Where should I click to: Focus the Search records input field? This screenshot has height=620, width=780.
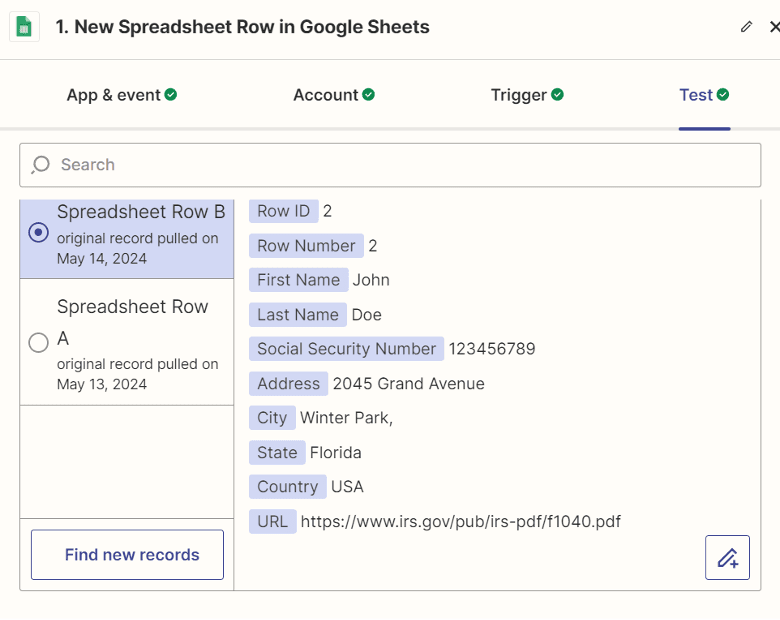[x=400, y=165]
